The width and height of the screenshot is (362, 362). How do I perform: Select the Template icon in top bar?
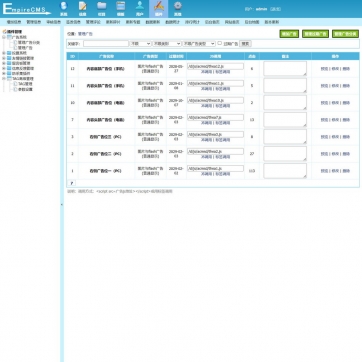121,8
